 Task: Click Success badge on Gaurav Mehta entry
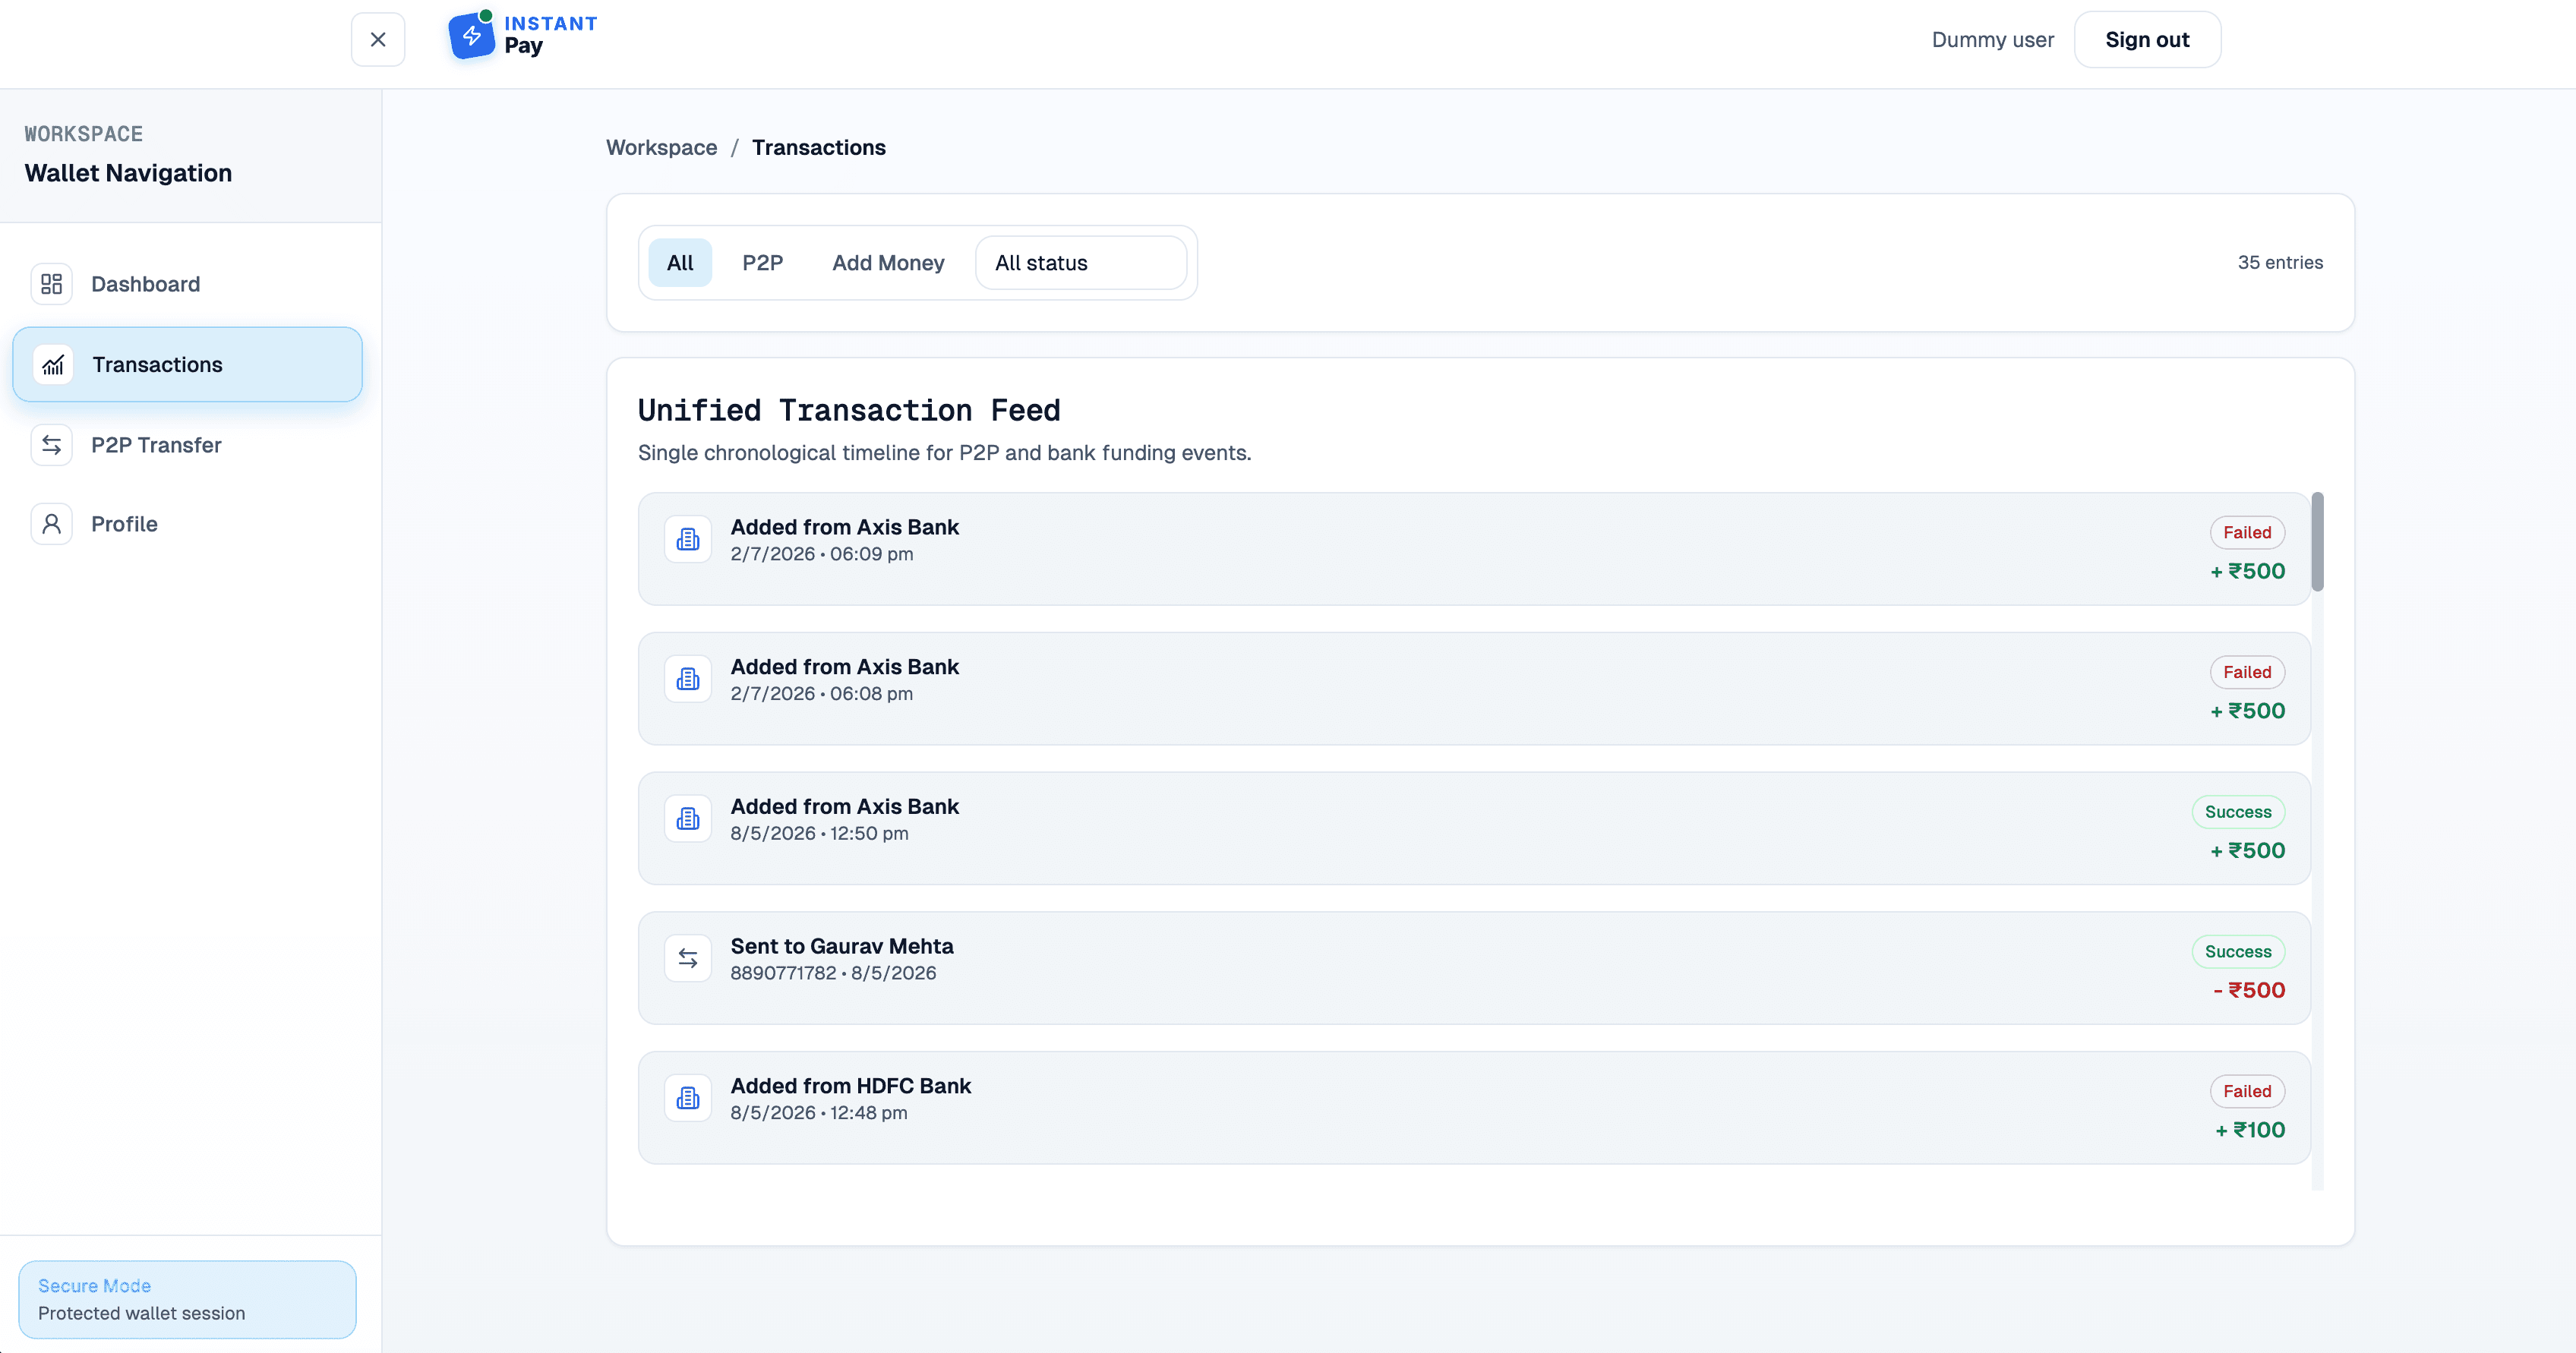[2238, 952]
